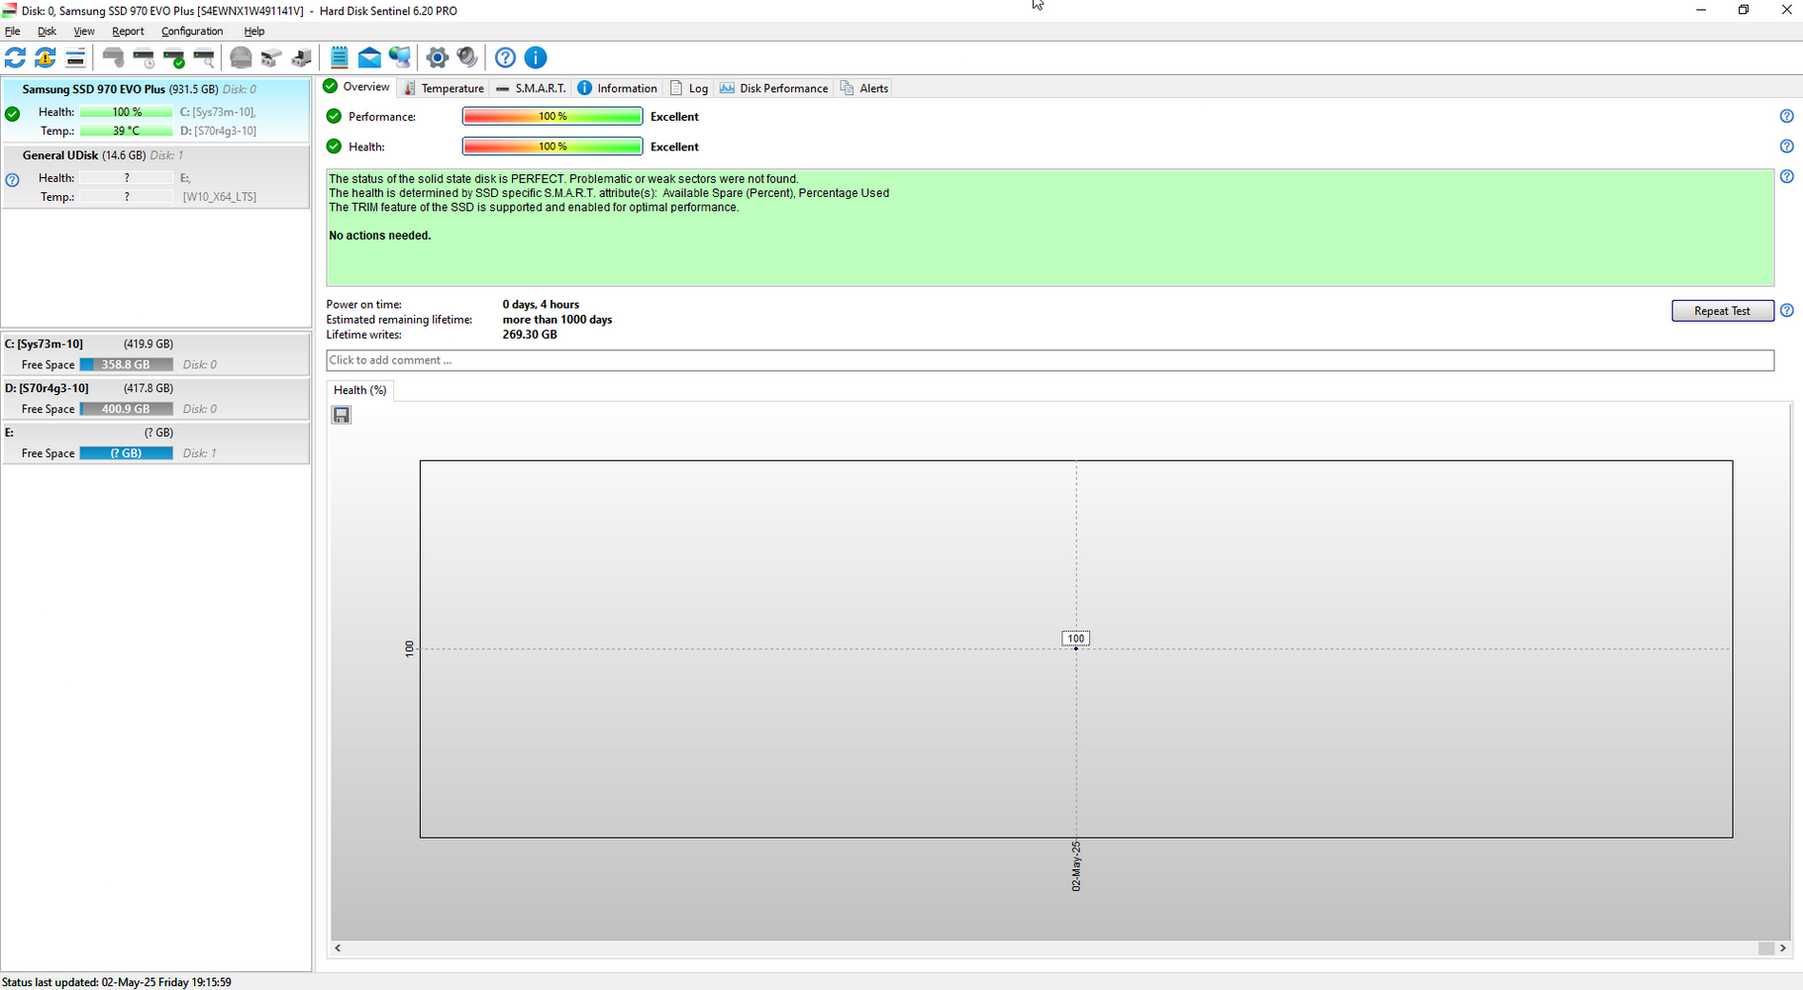Open configuration via the gear icon
The image size is (1803, 990).
coord(437,58)
